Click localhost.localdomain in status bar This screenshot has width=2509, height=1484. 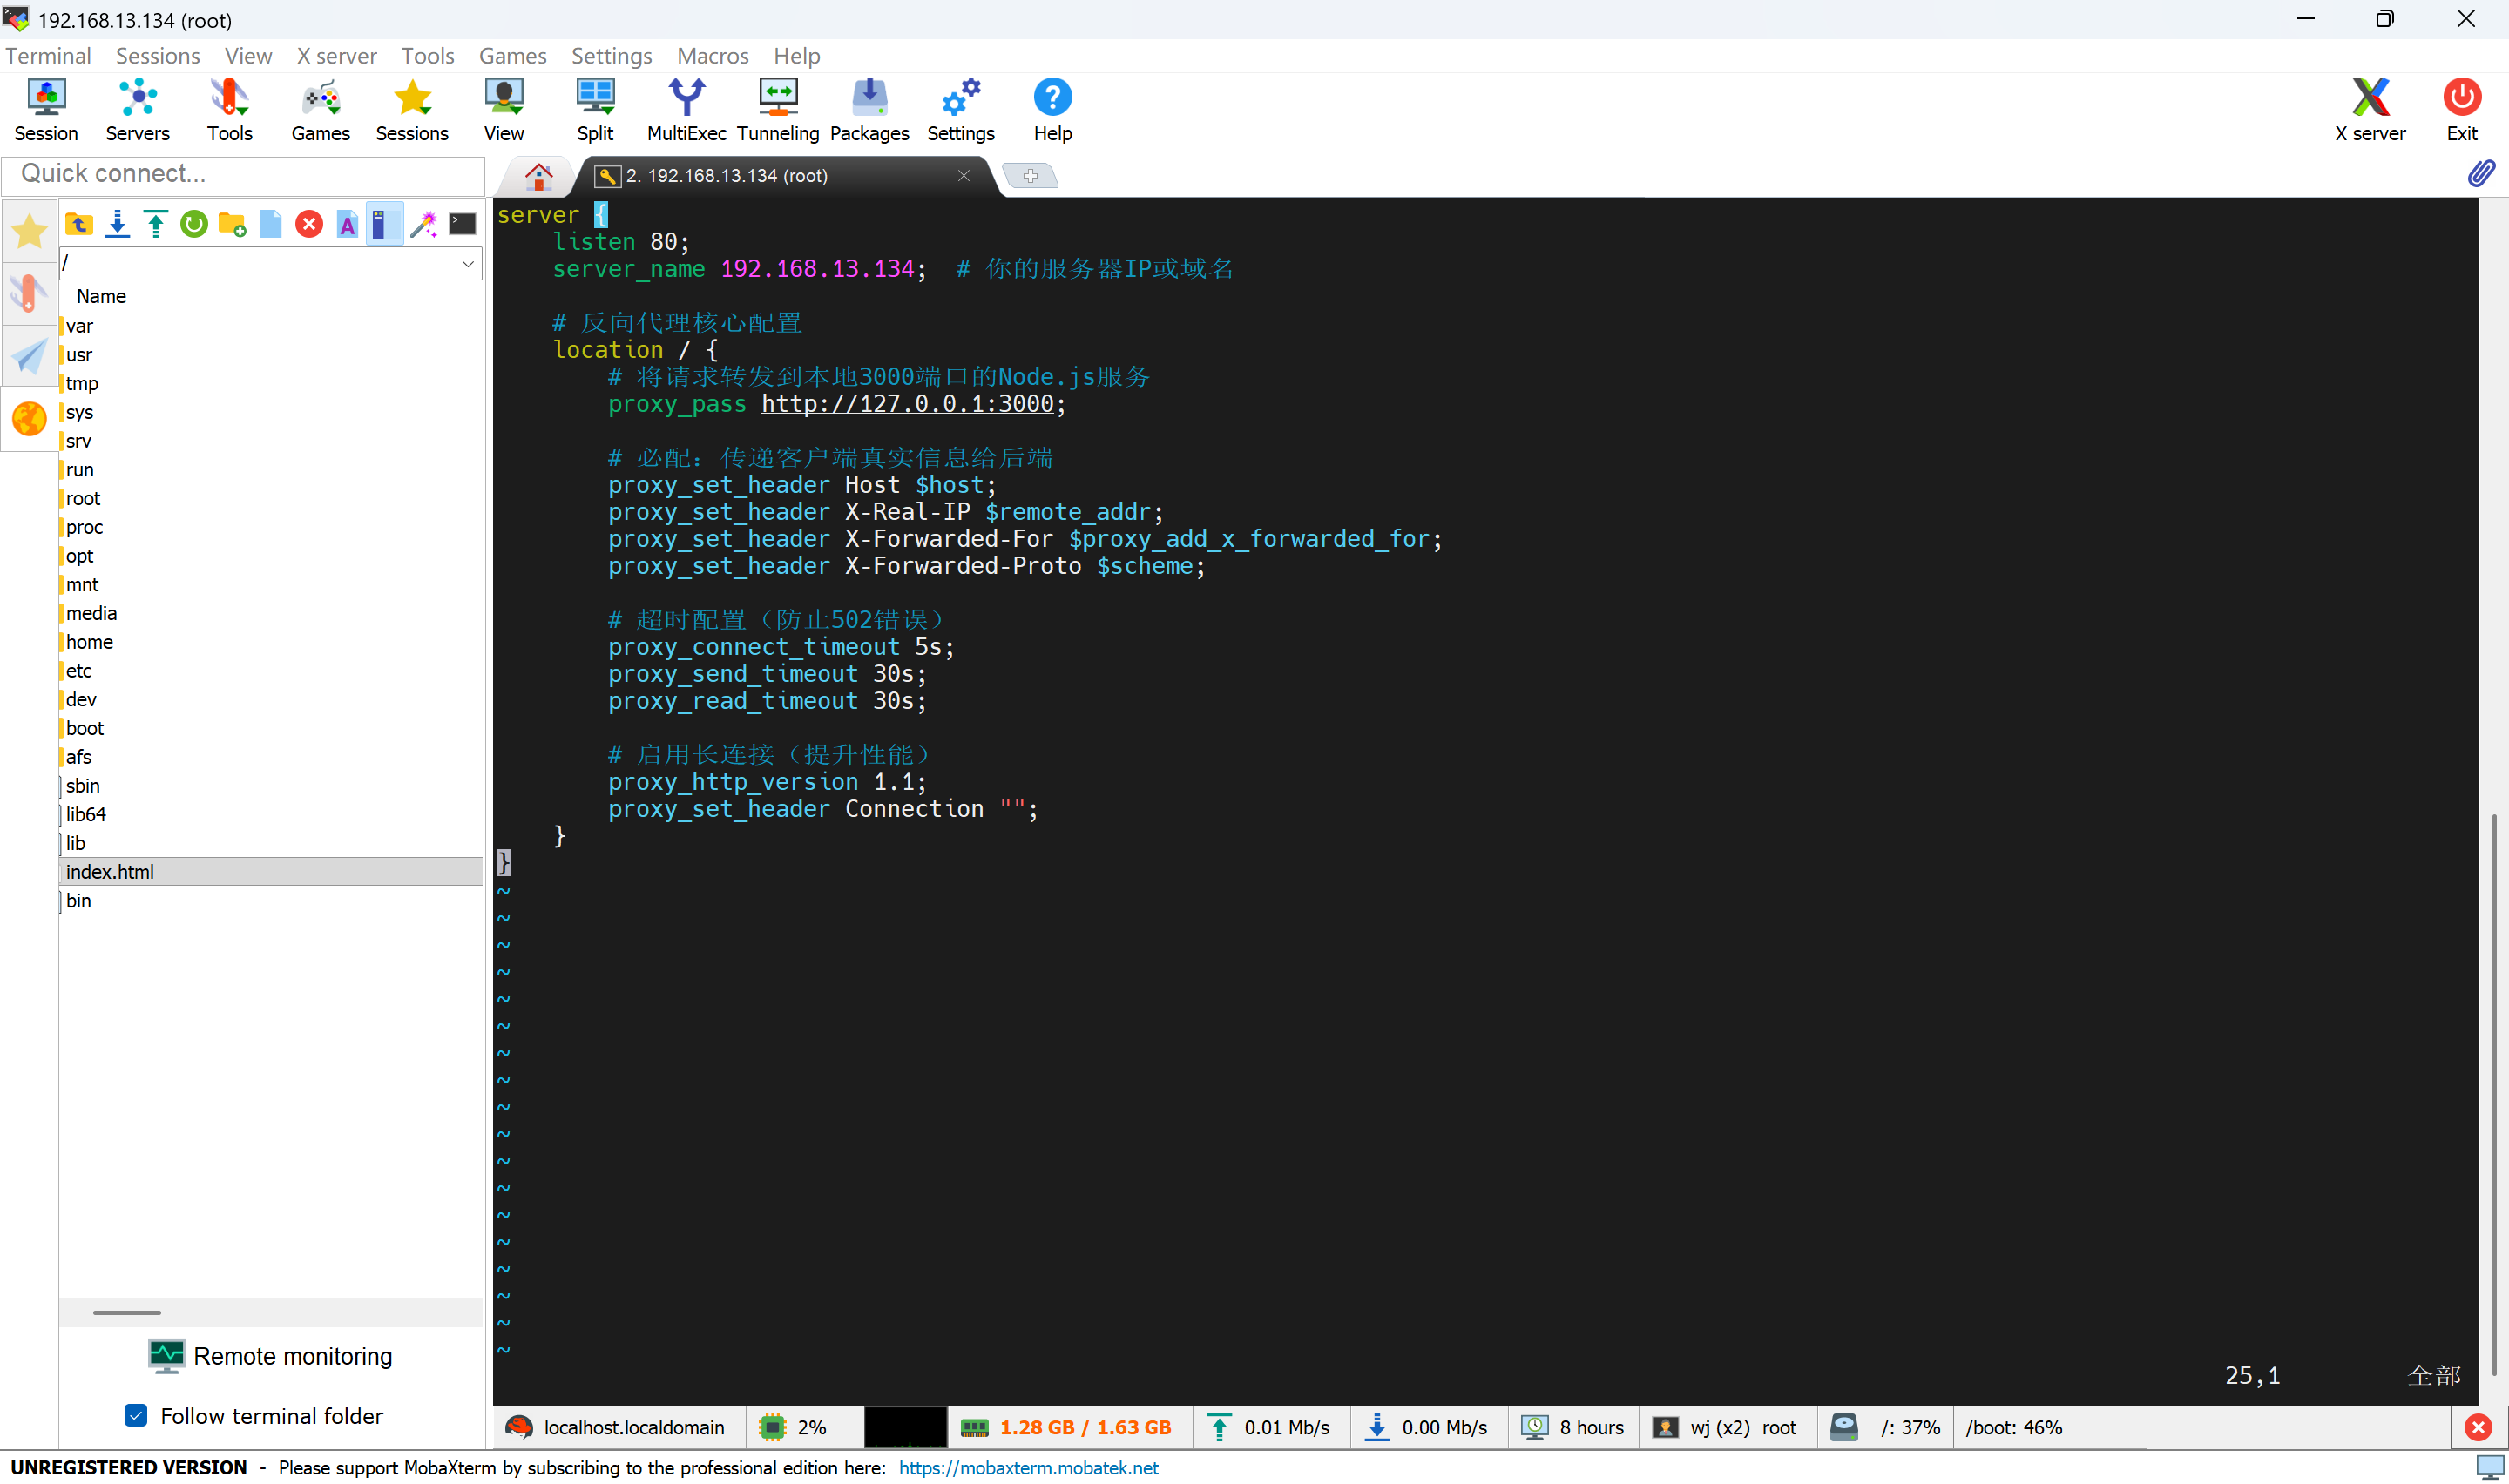point(616,1427)
